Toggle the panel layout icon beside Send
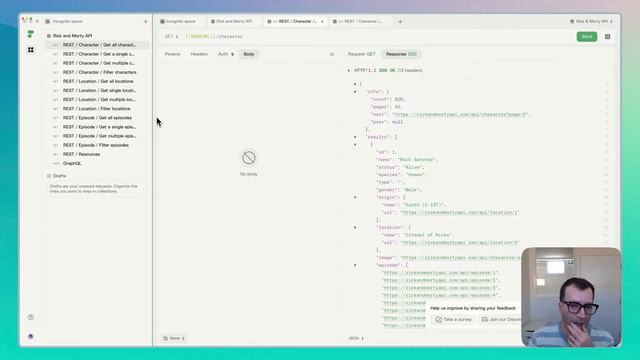This screenshot has height=360, width=640. [x=607, y=37]
